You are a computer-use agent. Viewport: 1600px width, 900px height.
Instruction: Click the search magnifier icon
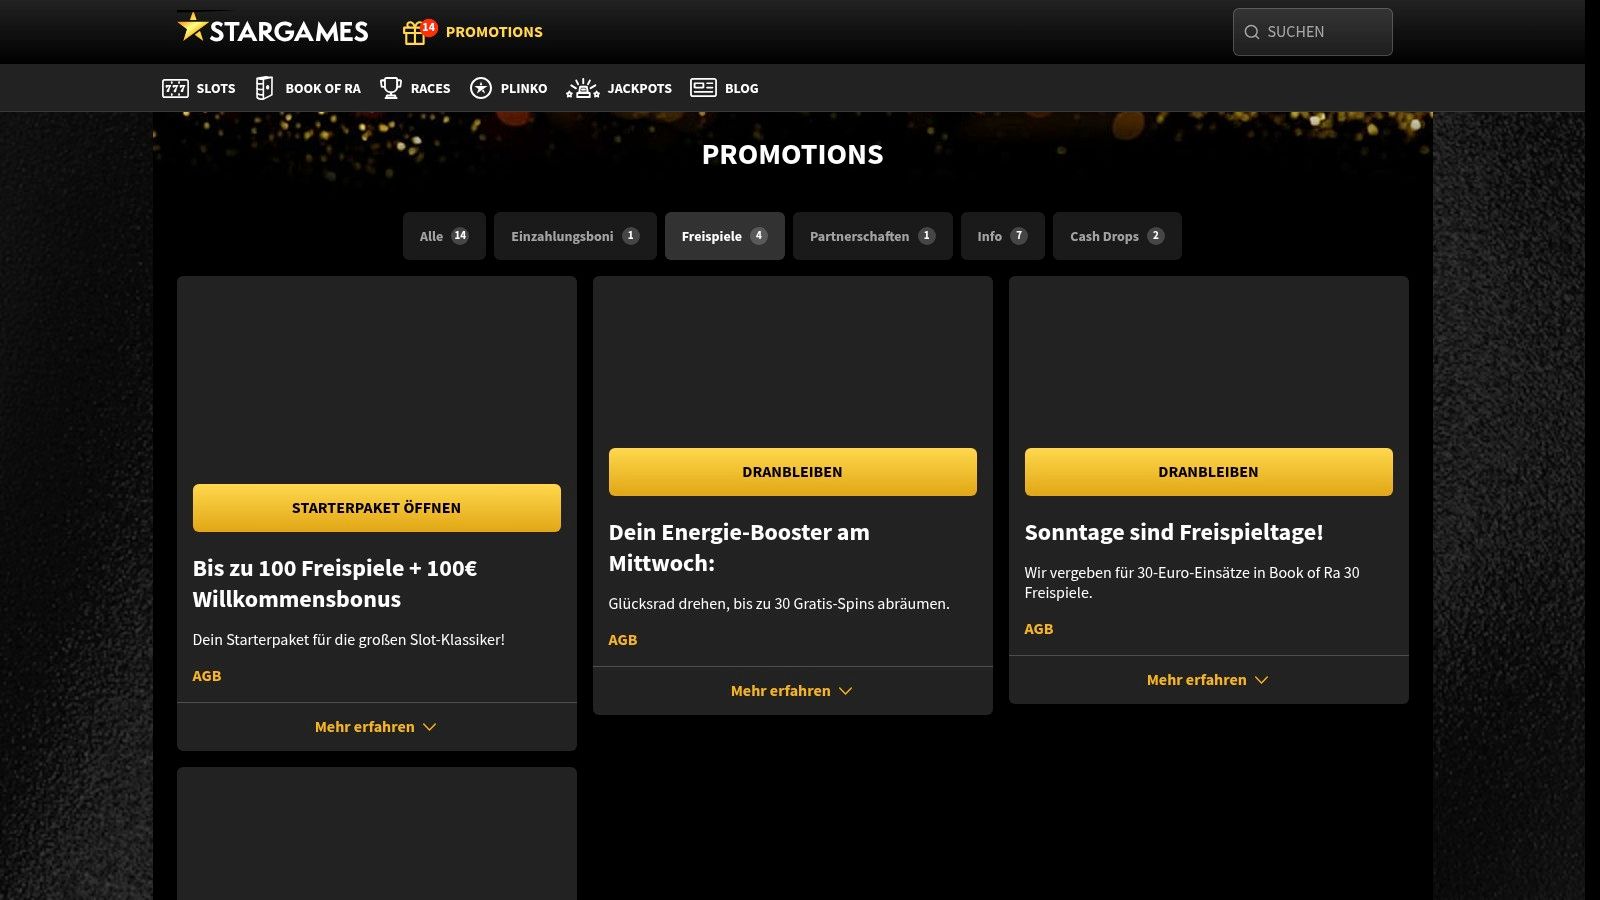(x=1251, y=32)
